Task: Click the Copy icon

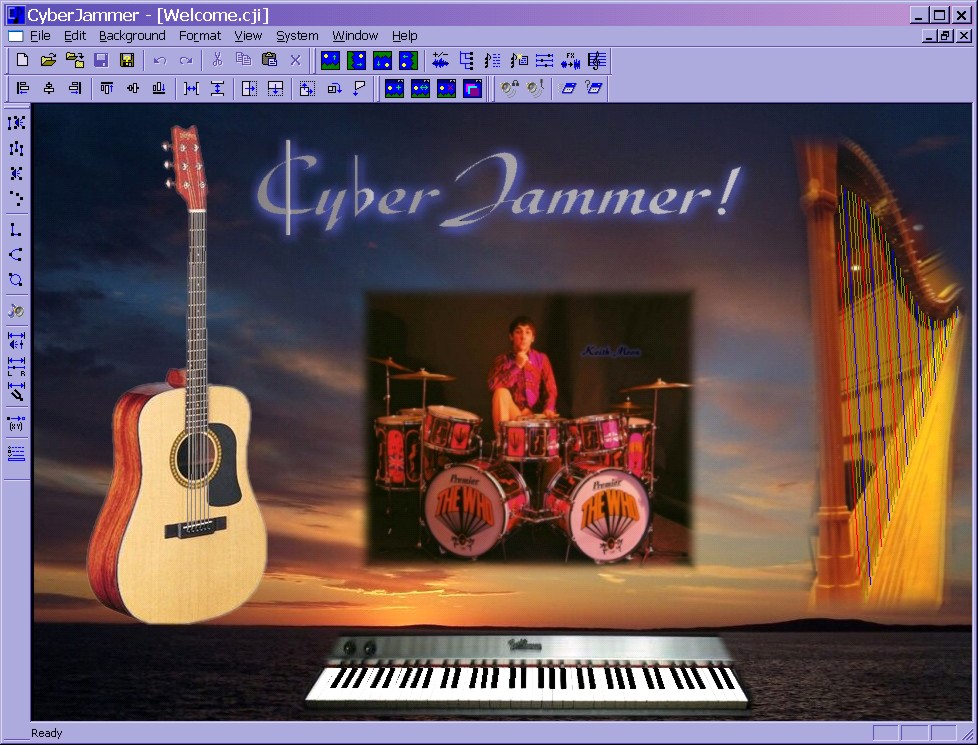Action: click(243, 60)
